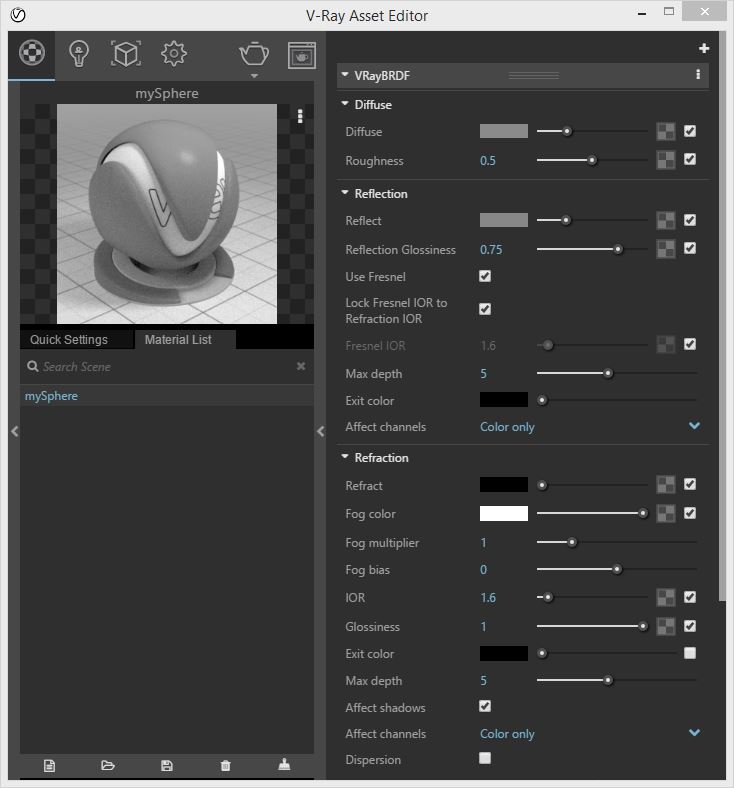
Task: Click the mySphere material preview thumbnail
Action: tap(167, 214)
